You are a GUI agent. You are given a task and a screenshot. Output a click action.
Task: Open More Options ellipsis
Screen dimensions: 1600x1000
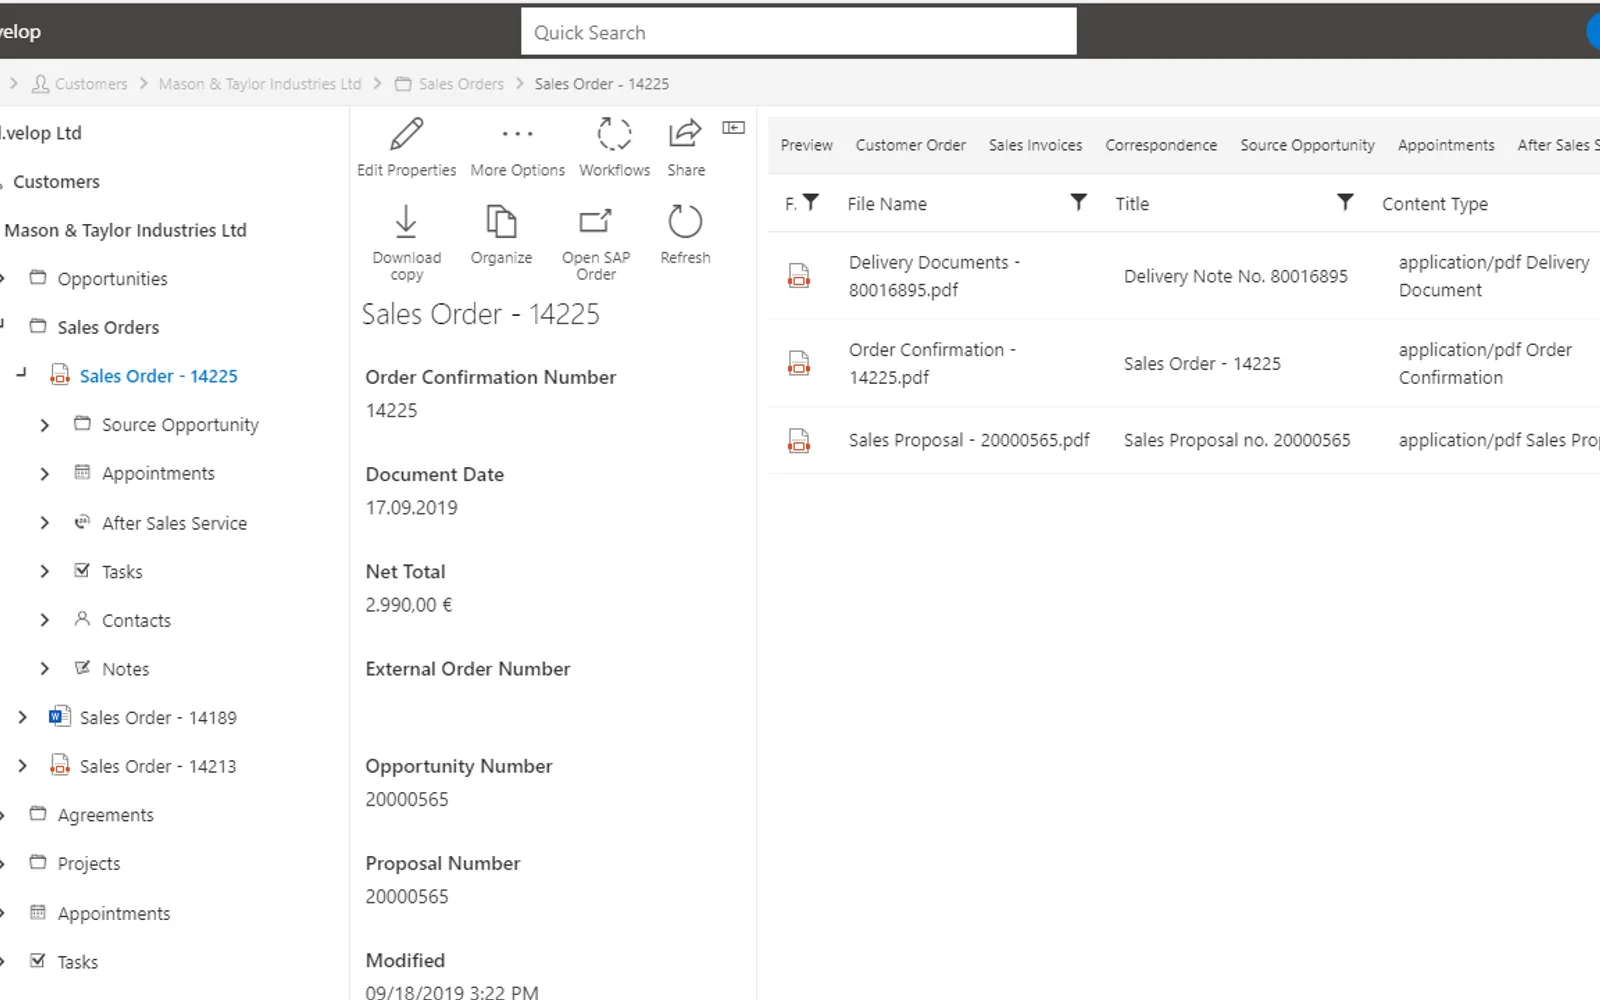pos(517,133)
